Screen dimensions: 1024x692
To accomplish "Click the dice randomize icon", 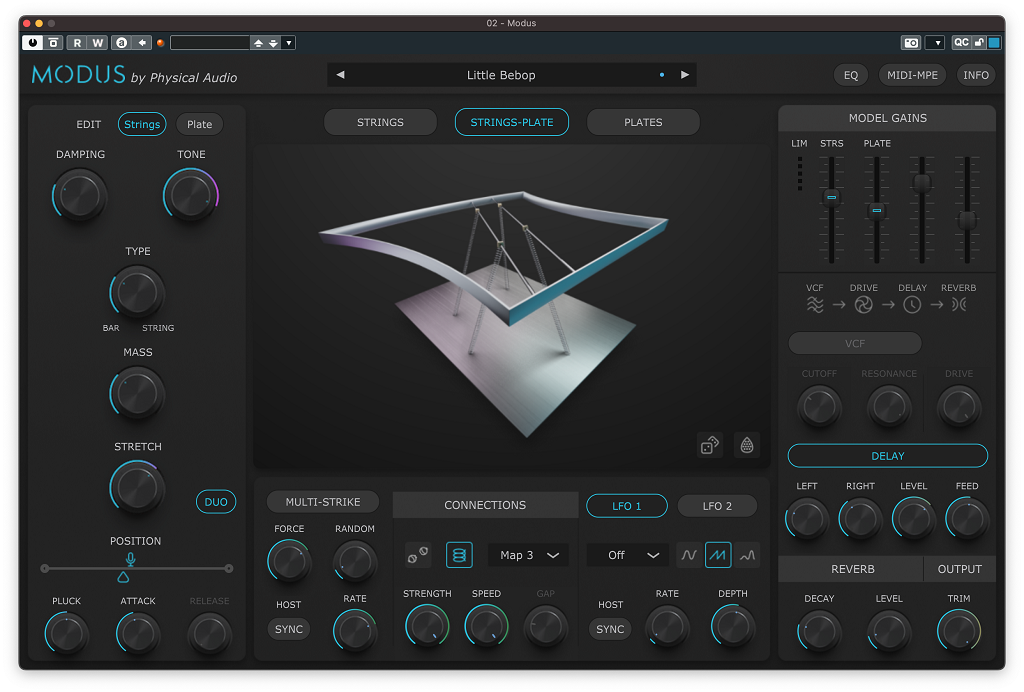I will pyautogui.click(x=710, y=445).
